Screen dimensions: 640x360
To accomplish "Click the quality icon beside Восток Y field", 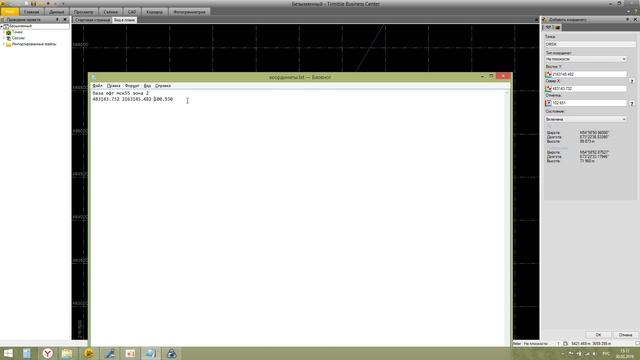I will tap(549, 74).
